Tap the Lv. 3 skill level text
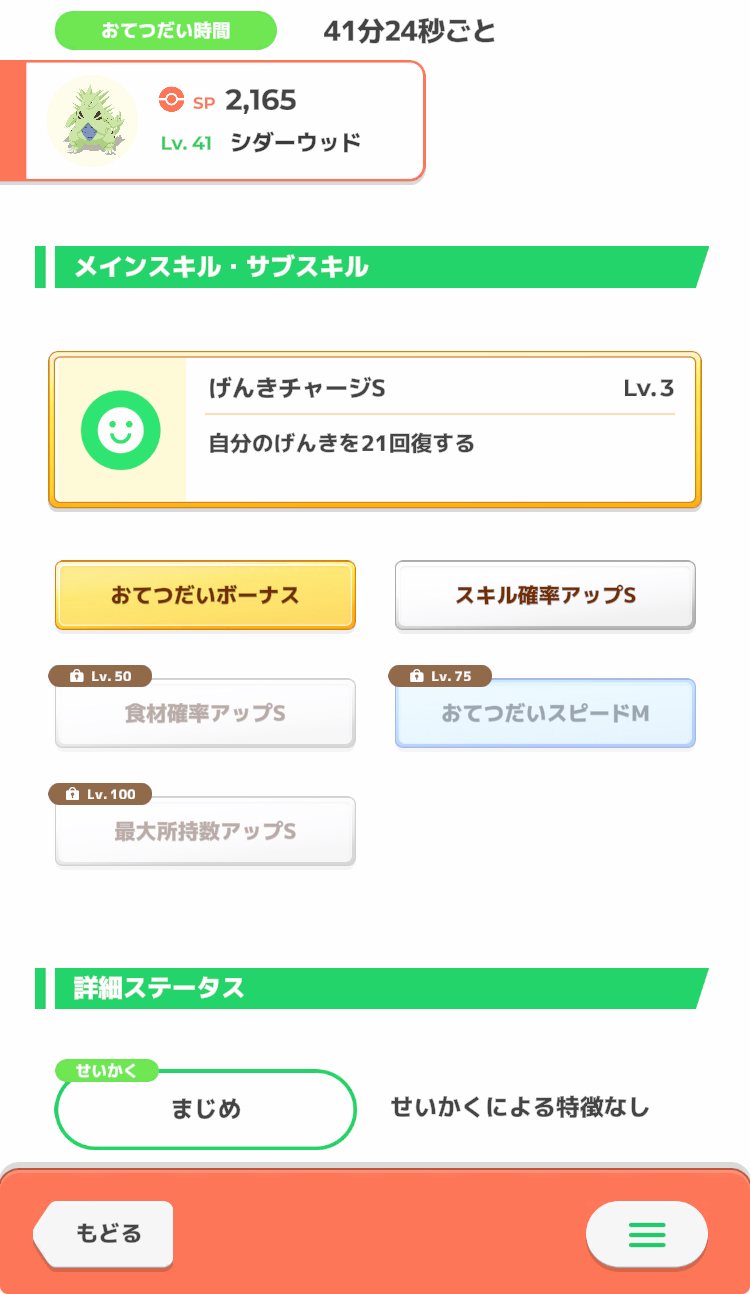 click(x=648, y=388)
